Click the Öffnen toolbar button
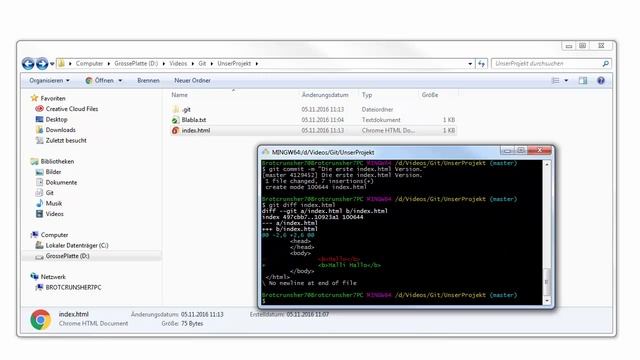This screenshot has height=360, width=640. tap(99, 80)
